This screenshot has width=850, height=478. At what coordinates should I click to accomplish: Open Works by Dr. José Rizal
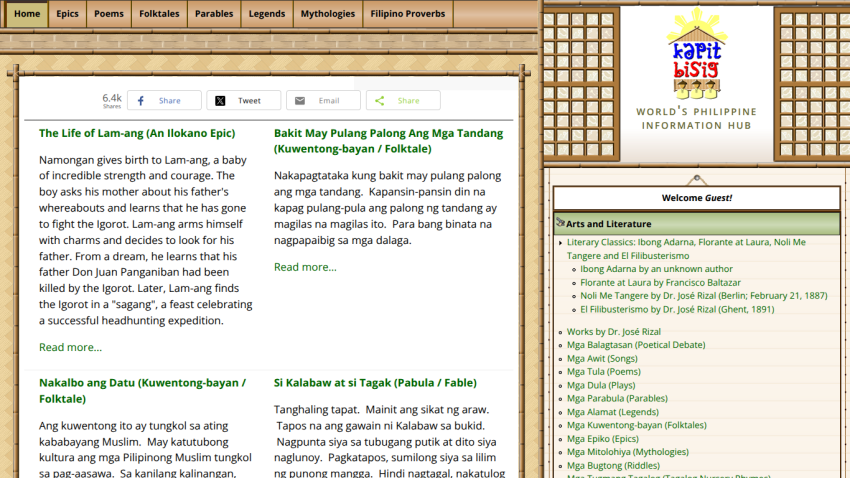click(614, 332)
